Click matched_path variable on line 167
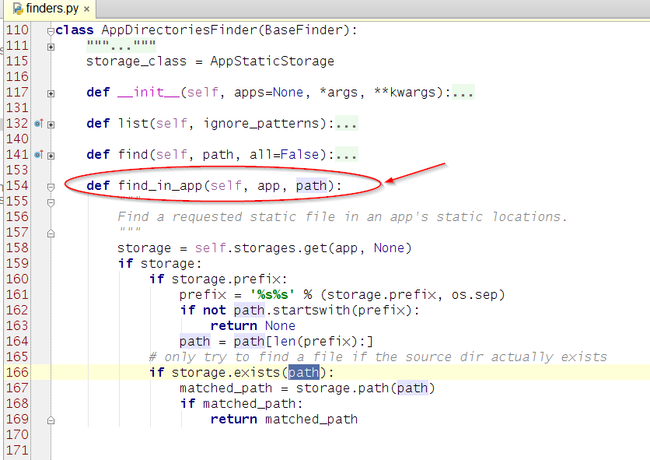 226,388
